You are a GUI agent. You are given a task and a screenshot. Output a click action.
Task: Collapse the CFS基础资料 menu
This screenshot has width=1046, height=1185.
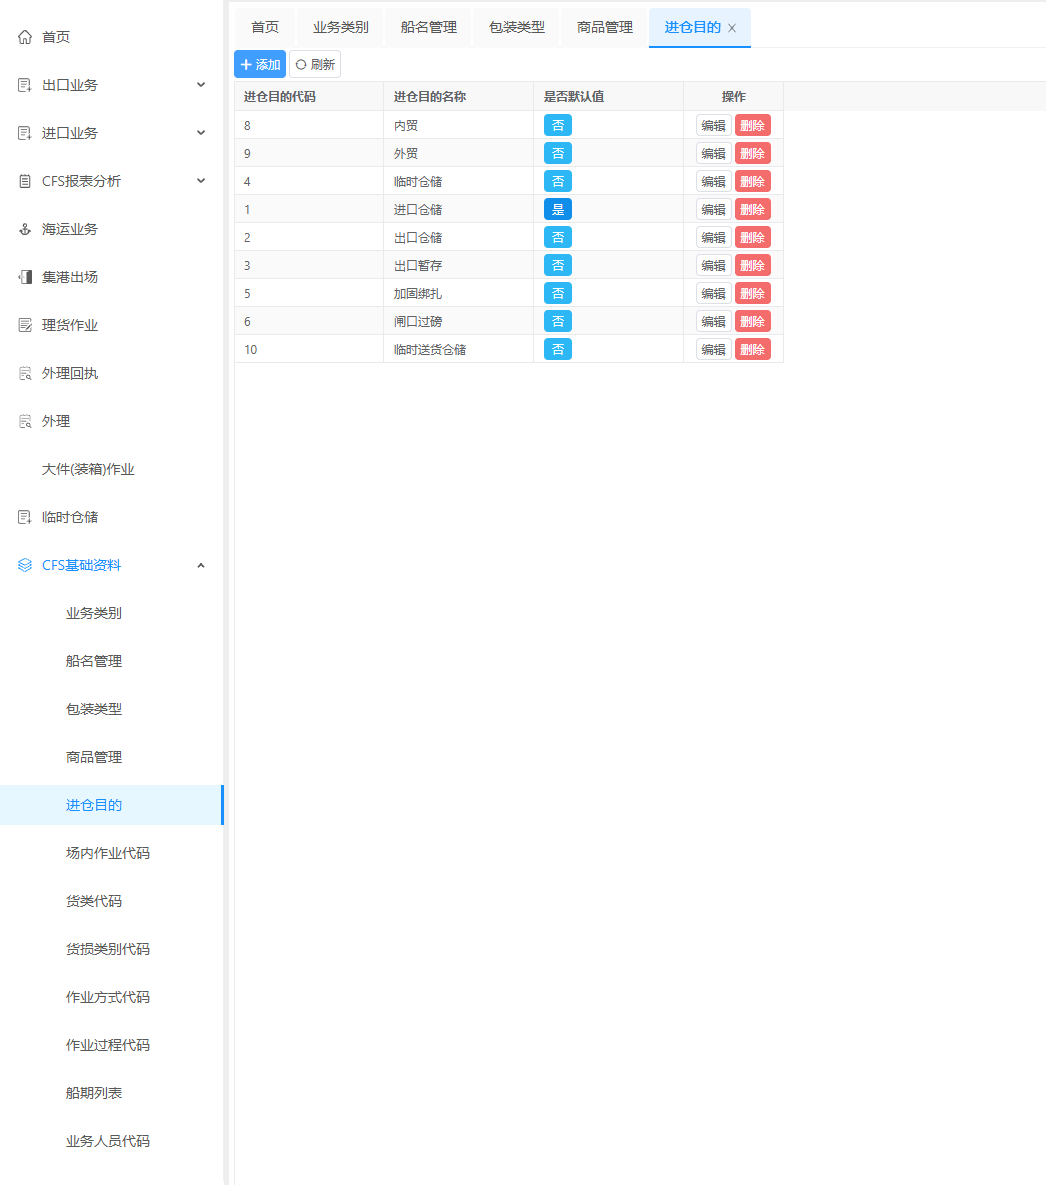coord(201,565)
